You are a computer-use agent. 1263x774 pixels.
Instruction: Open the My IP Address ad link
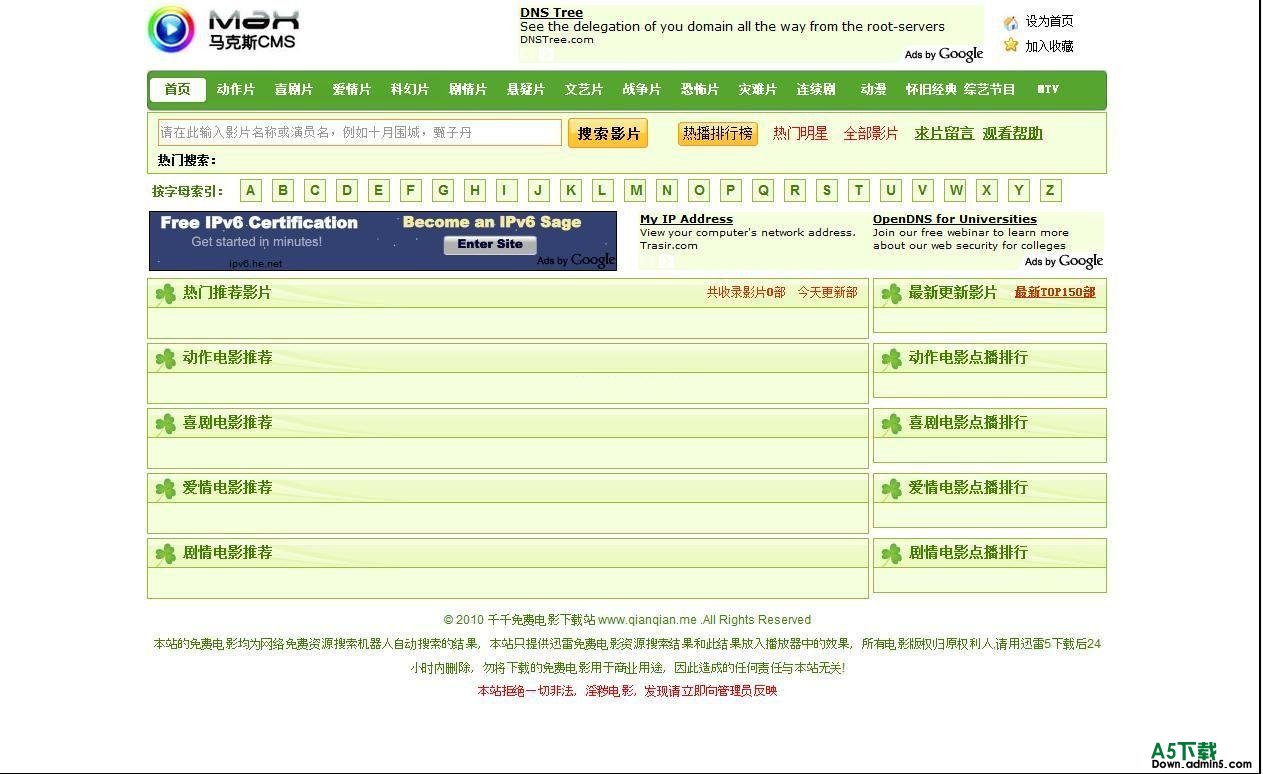686,219
